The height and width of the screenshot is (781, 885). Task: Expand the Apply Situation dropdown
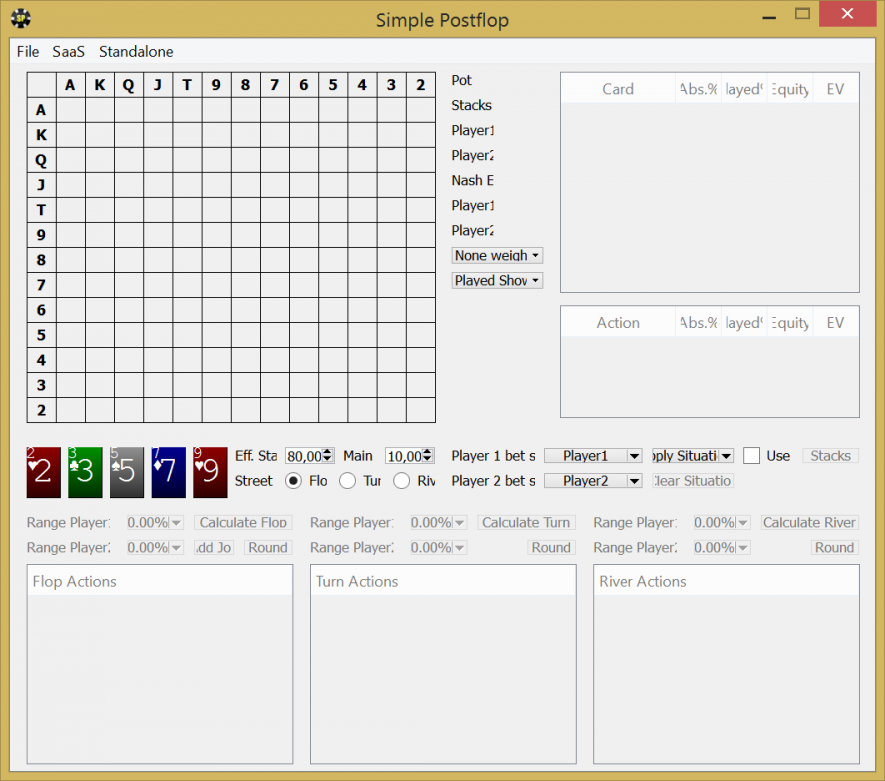coord(693,455)
